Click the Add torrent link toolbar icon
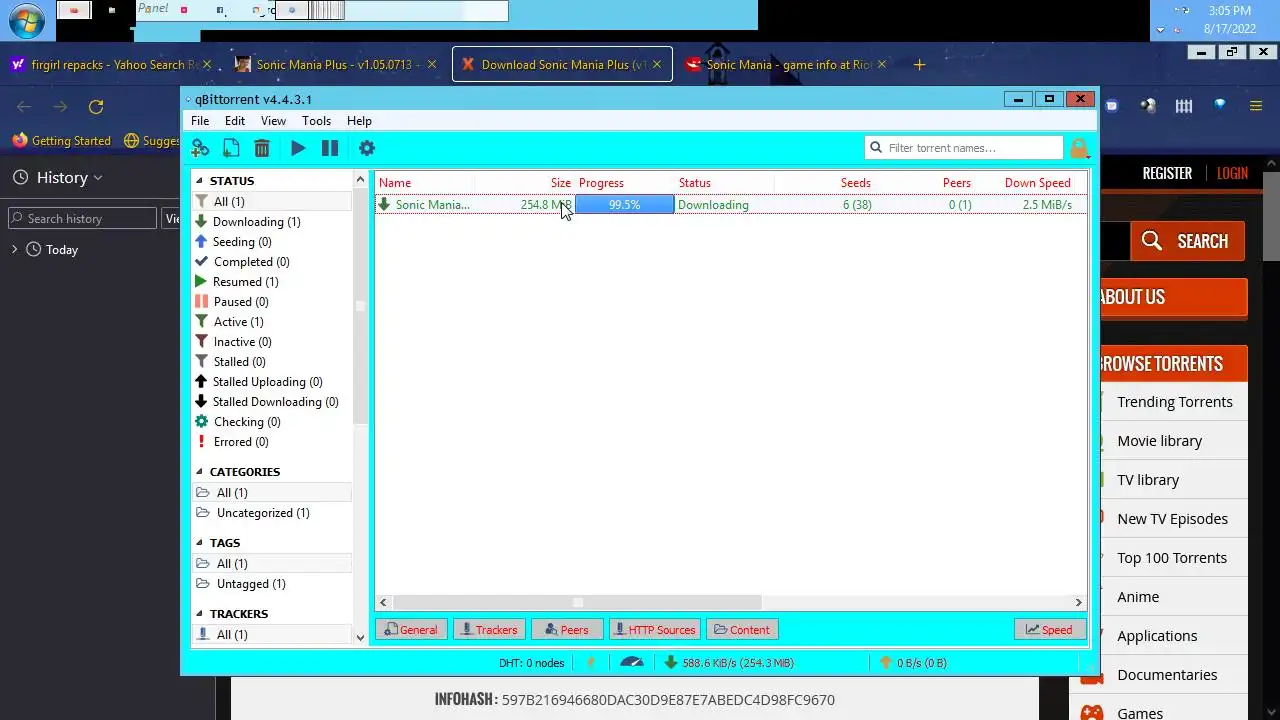This screenshot has width=1280, height=720. [x=200, y=148]
